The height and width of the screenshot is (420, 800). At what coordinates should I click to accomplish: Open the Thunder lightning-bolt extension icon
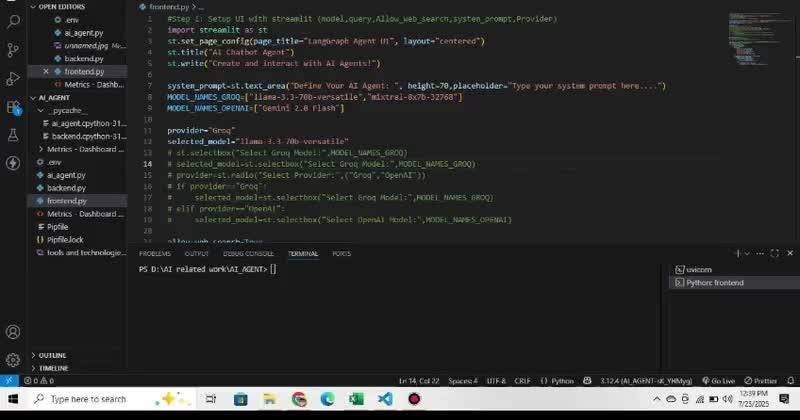point(13,163)
